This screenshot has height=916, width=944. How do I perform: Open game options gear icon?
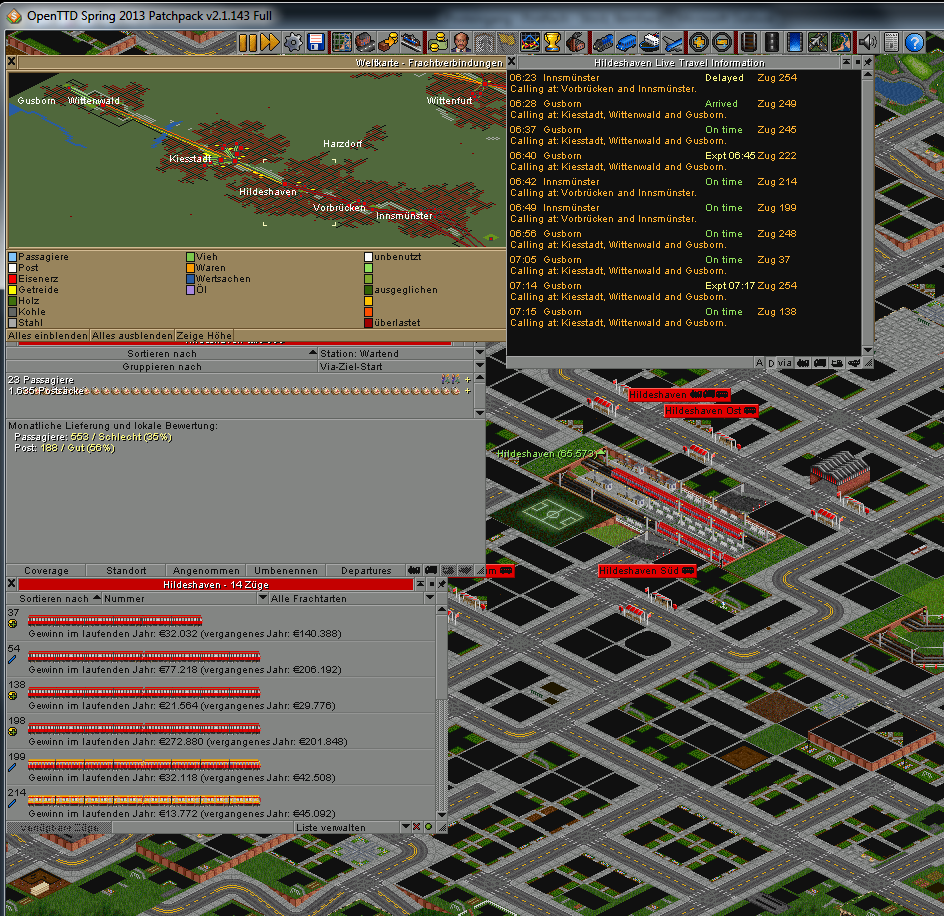pos(293,42)
